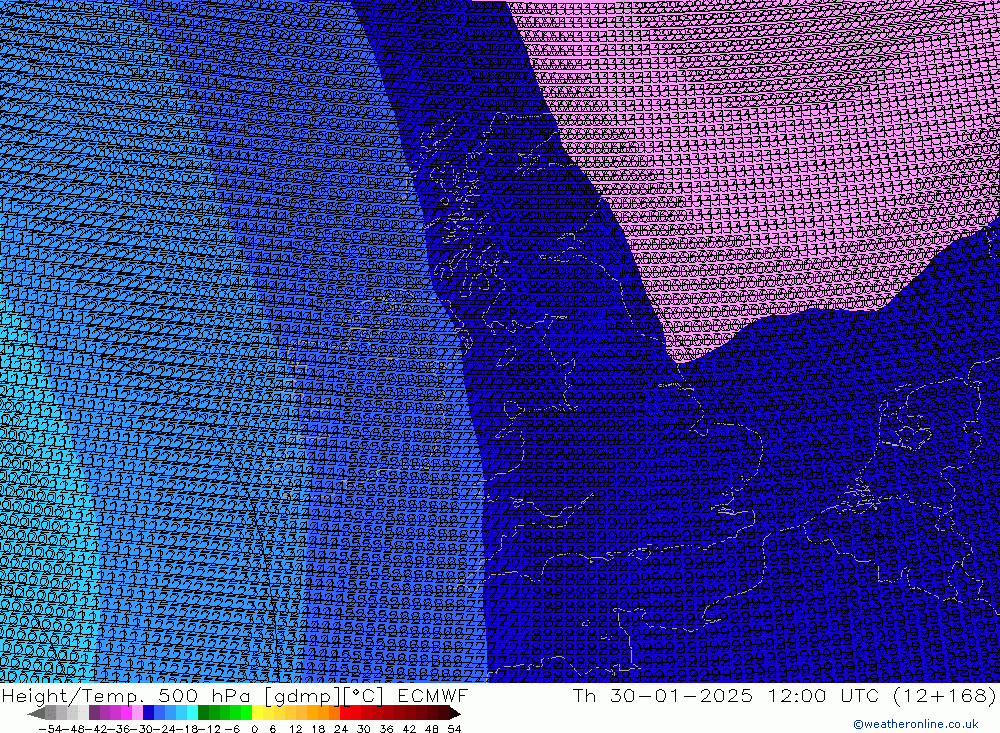1000x733 pixels.
Task: Click the '24' label under the color scale
Action: click(x=341, y=729)
